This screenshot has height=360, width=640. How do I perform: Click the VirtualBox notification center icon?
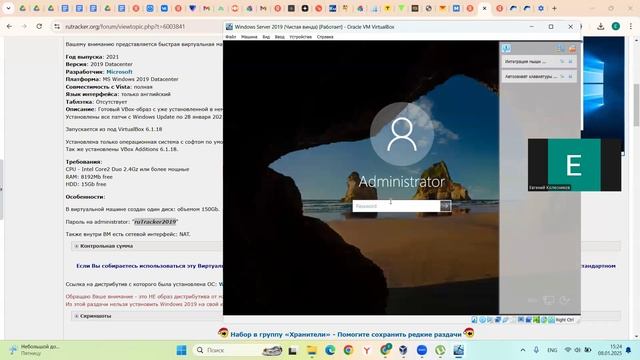coord(507,49)
